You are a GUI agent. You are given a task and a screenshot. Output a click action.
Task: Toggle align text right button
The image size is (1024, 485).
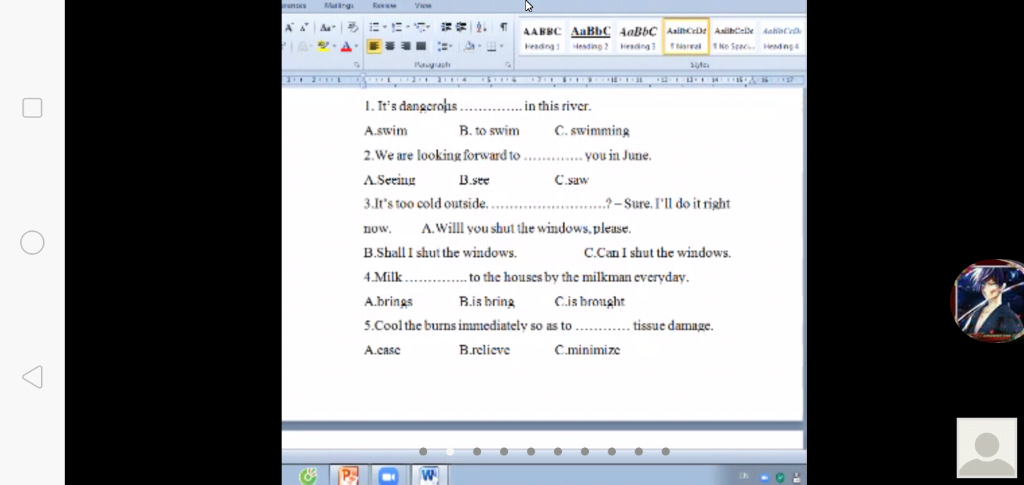(x=406, y=46)
